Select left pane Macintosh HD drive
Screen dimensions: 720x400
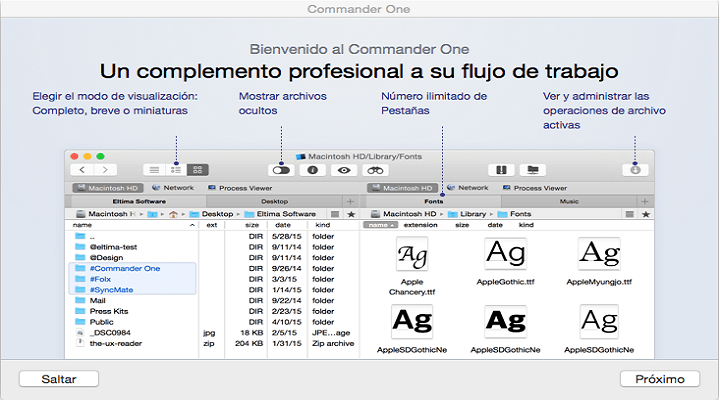tap(108, 188)
